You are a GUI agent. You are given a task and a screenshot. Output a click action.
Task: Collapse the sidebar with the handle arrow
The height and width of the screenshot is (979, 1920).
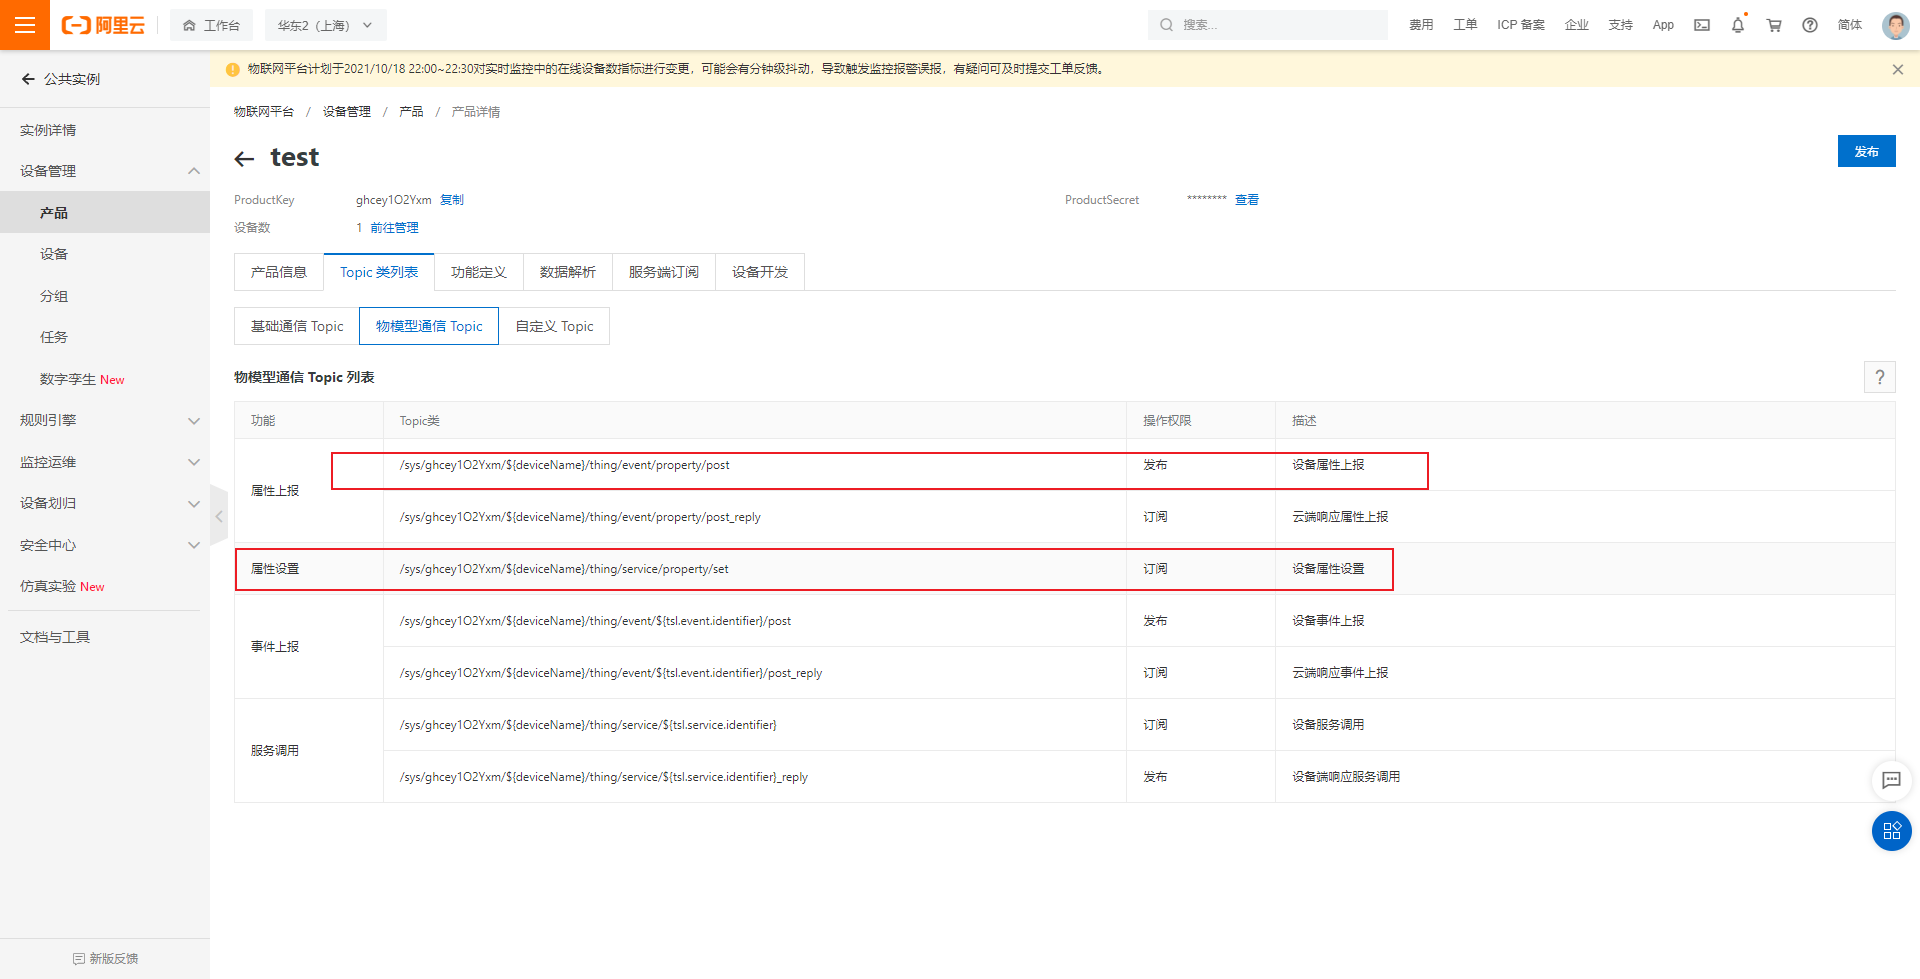click(x=219, y=516)
